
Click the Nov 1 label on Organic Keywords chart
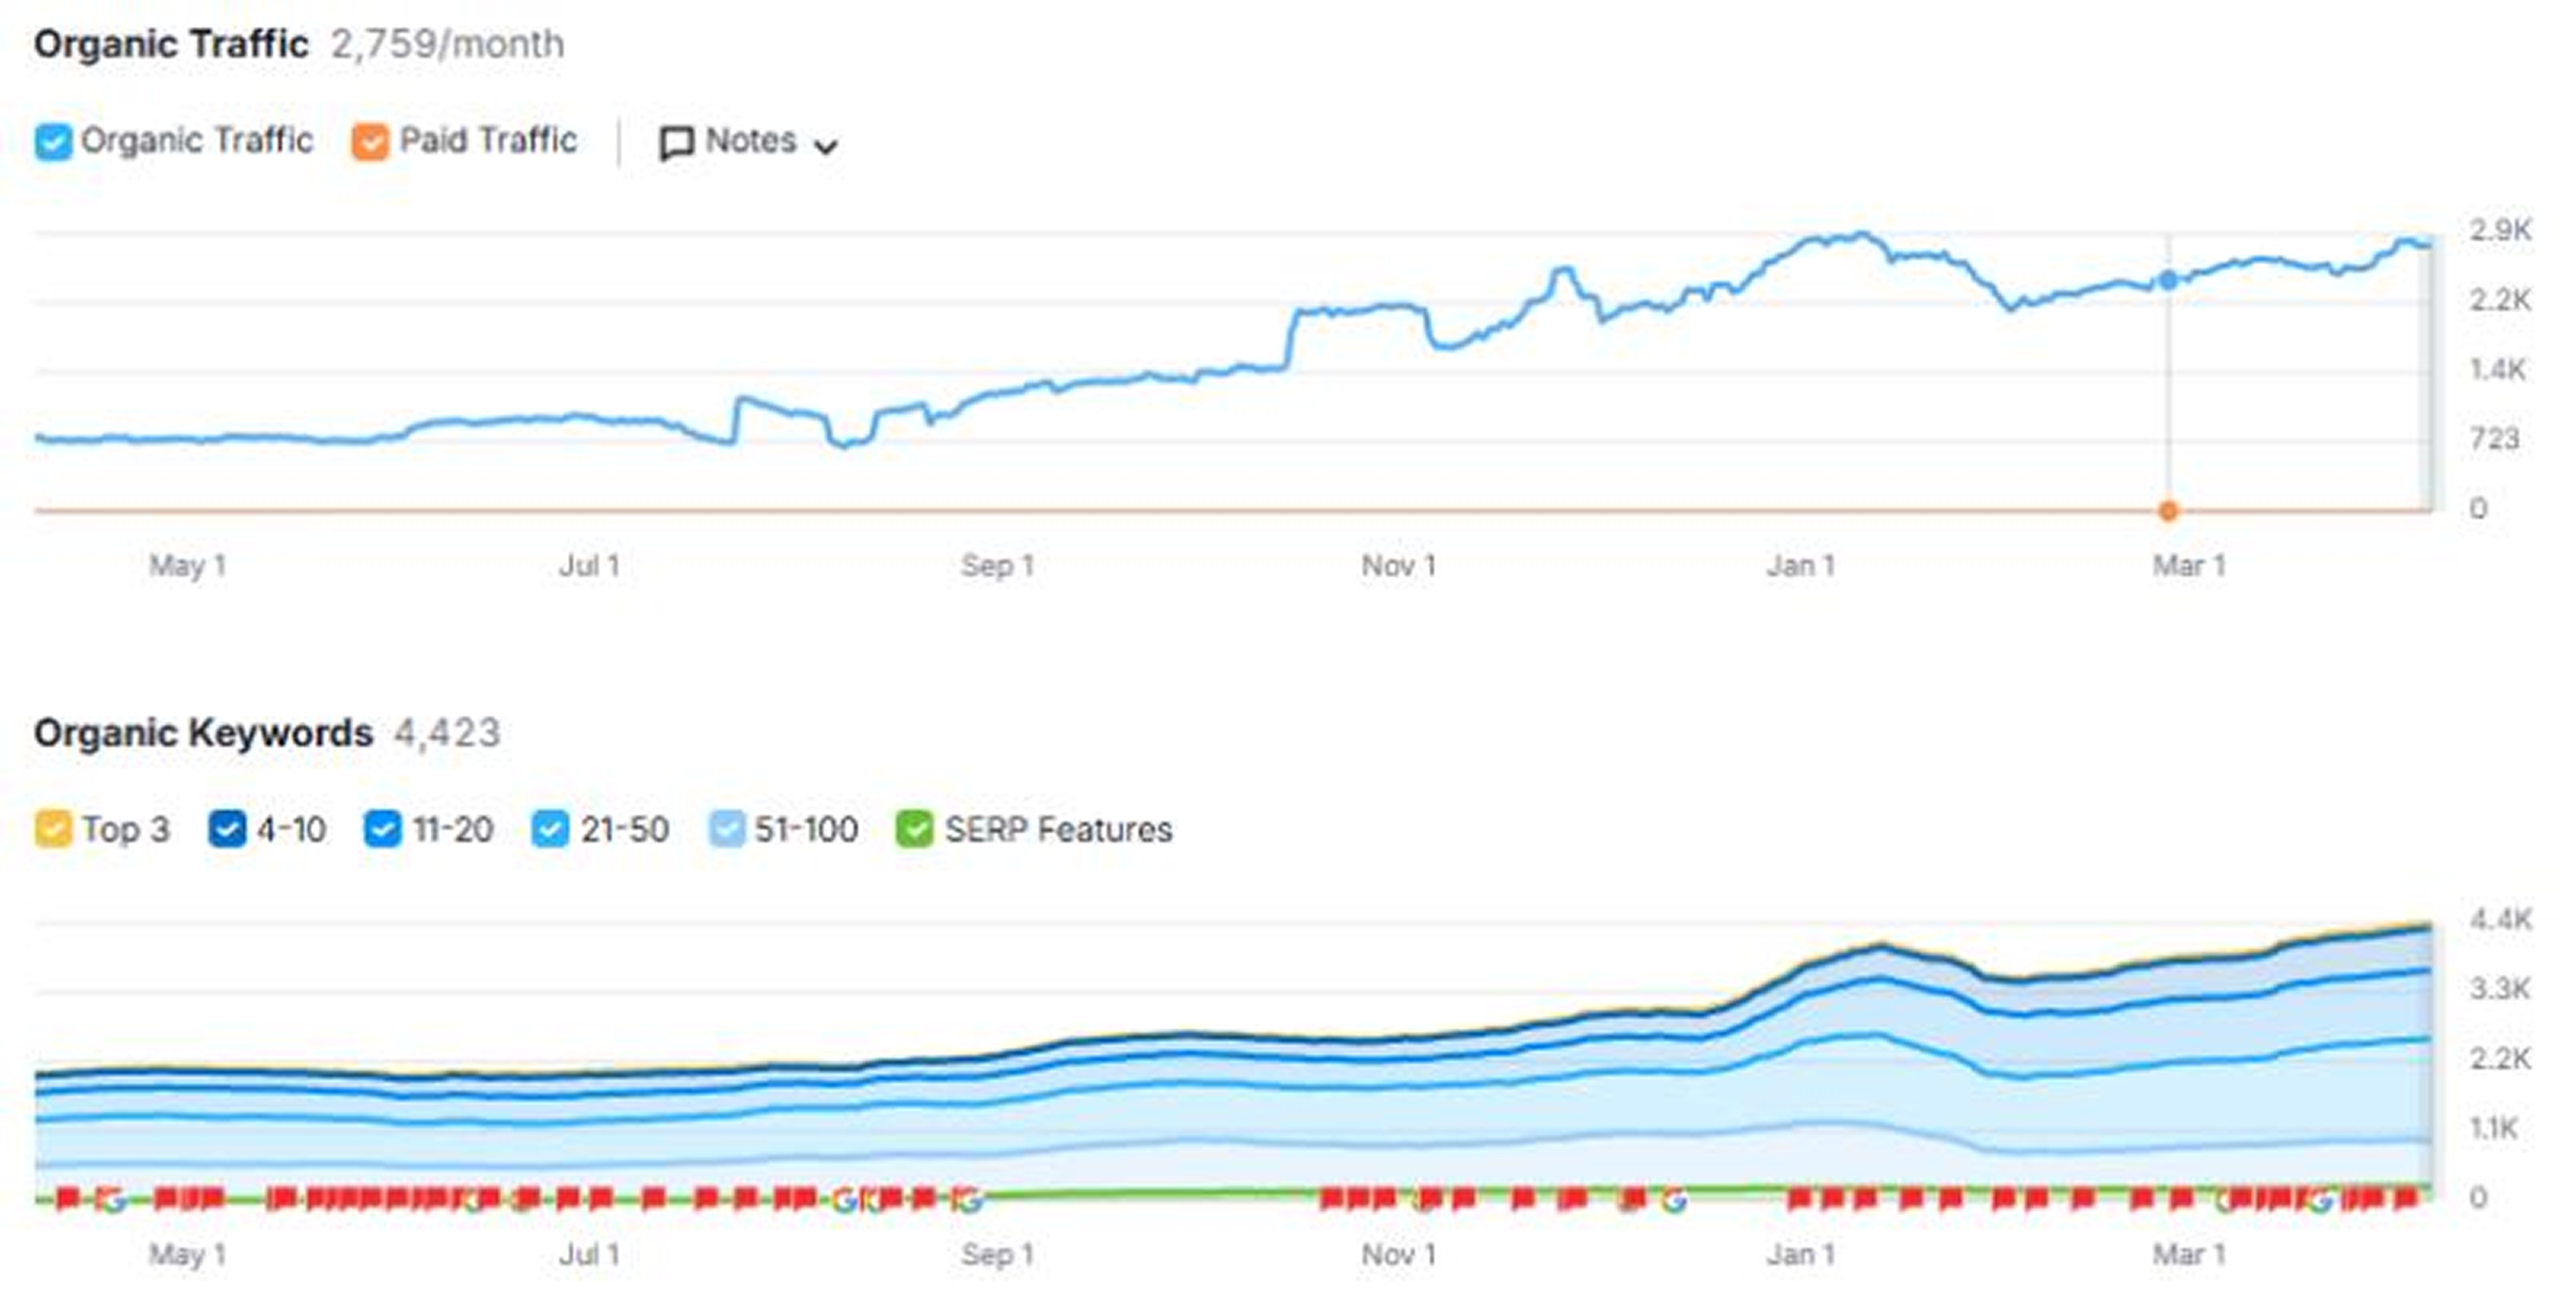click(1398, 1255)
